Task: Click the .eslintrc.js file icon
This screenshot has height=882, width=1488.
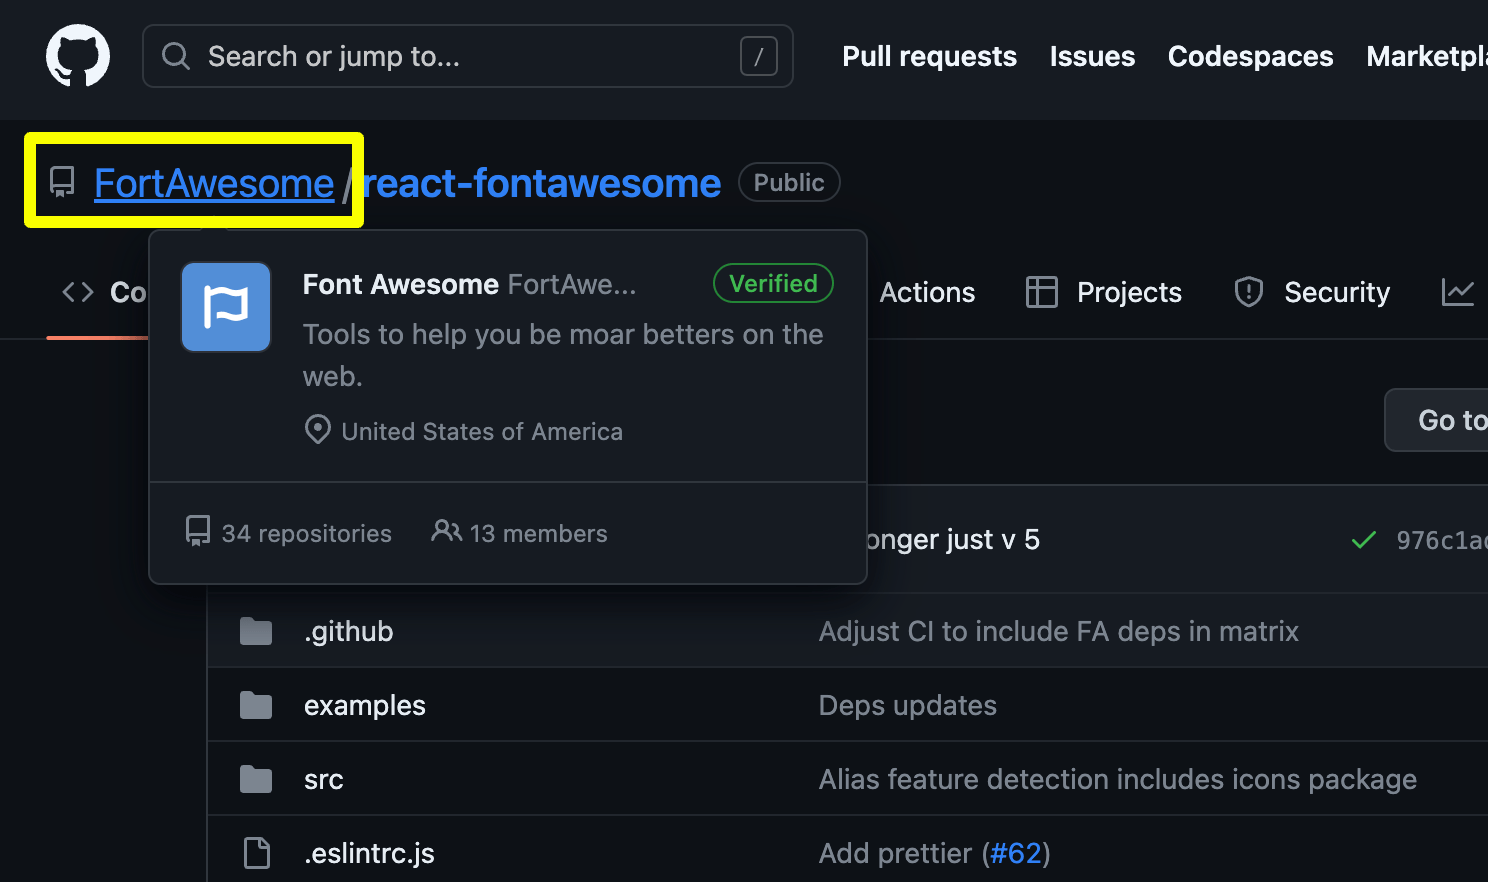Action: pyautogui.click(x=257, y=853)
